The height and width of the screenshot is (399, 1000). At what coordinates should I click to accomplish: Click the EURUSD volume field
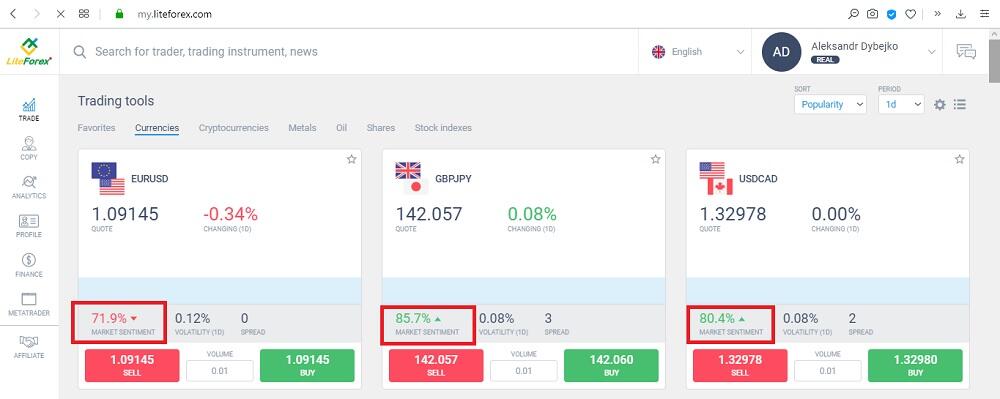point(219,371)
